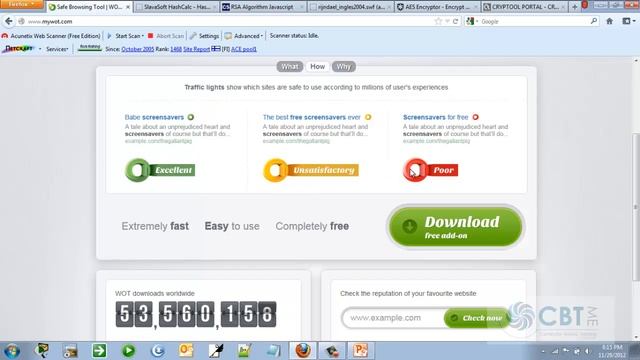
Task: Click yellow rating ring beside best free screensavers
Action: 368,117
